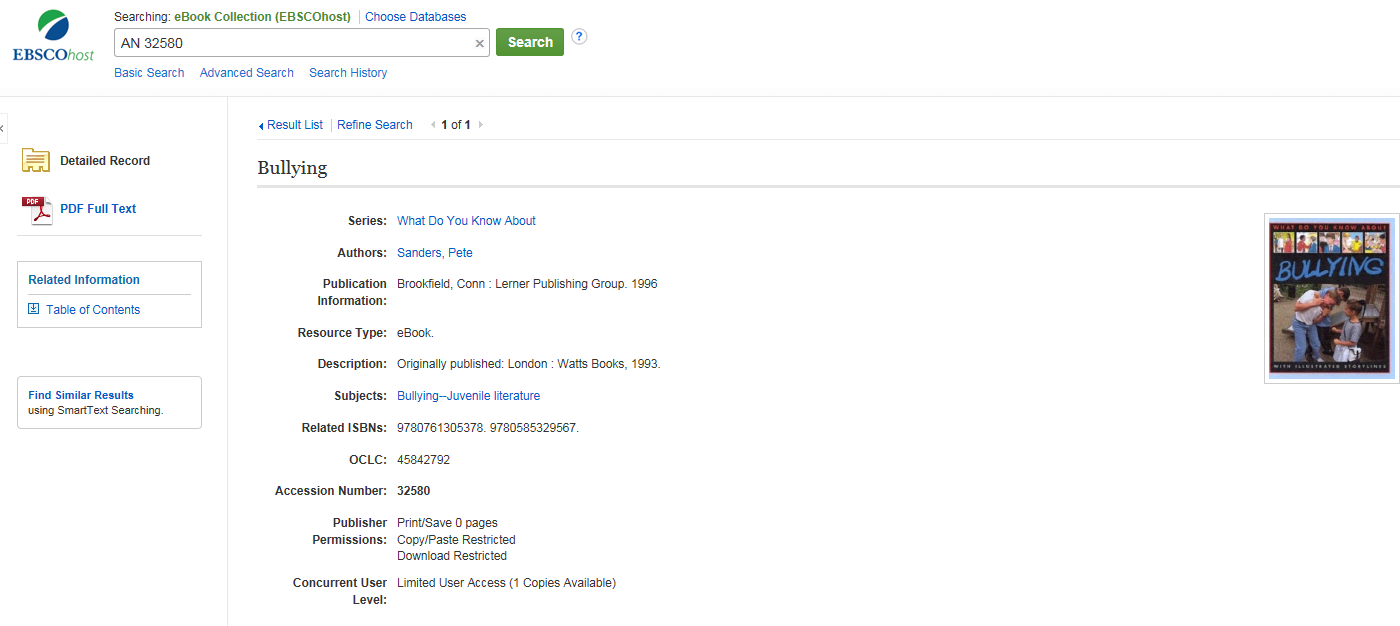The image size is (1400, 626).
Task: Open the Bullying book cover thumbnail
Action: coord(1332,298)
